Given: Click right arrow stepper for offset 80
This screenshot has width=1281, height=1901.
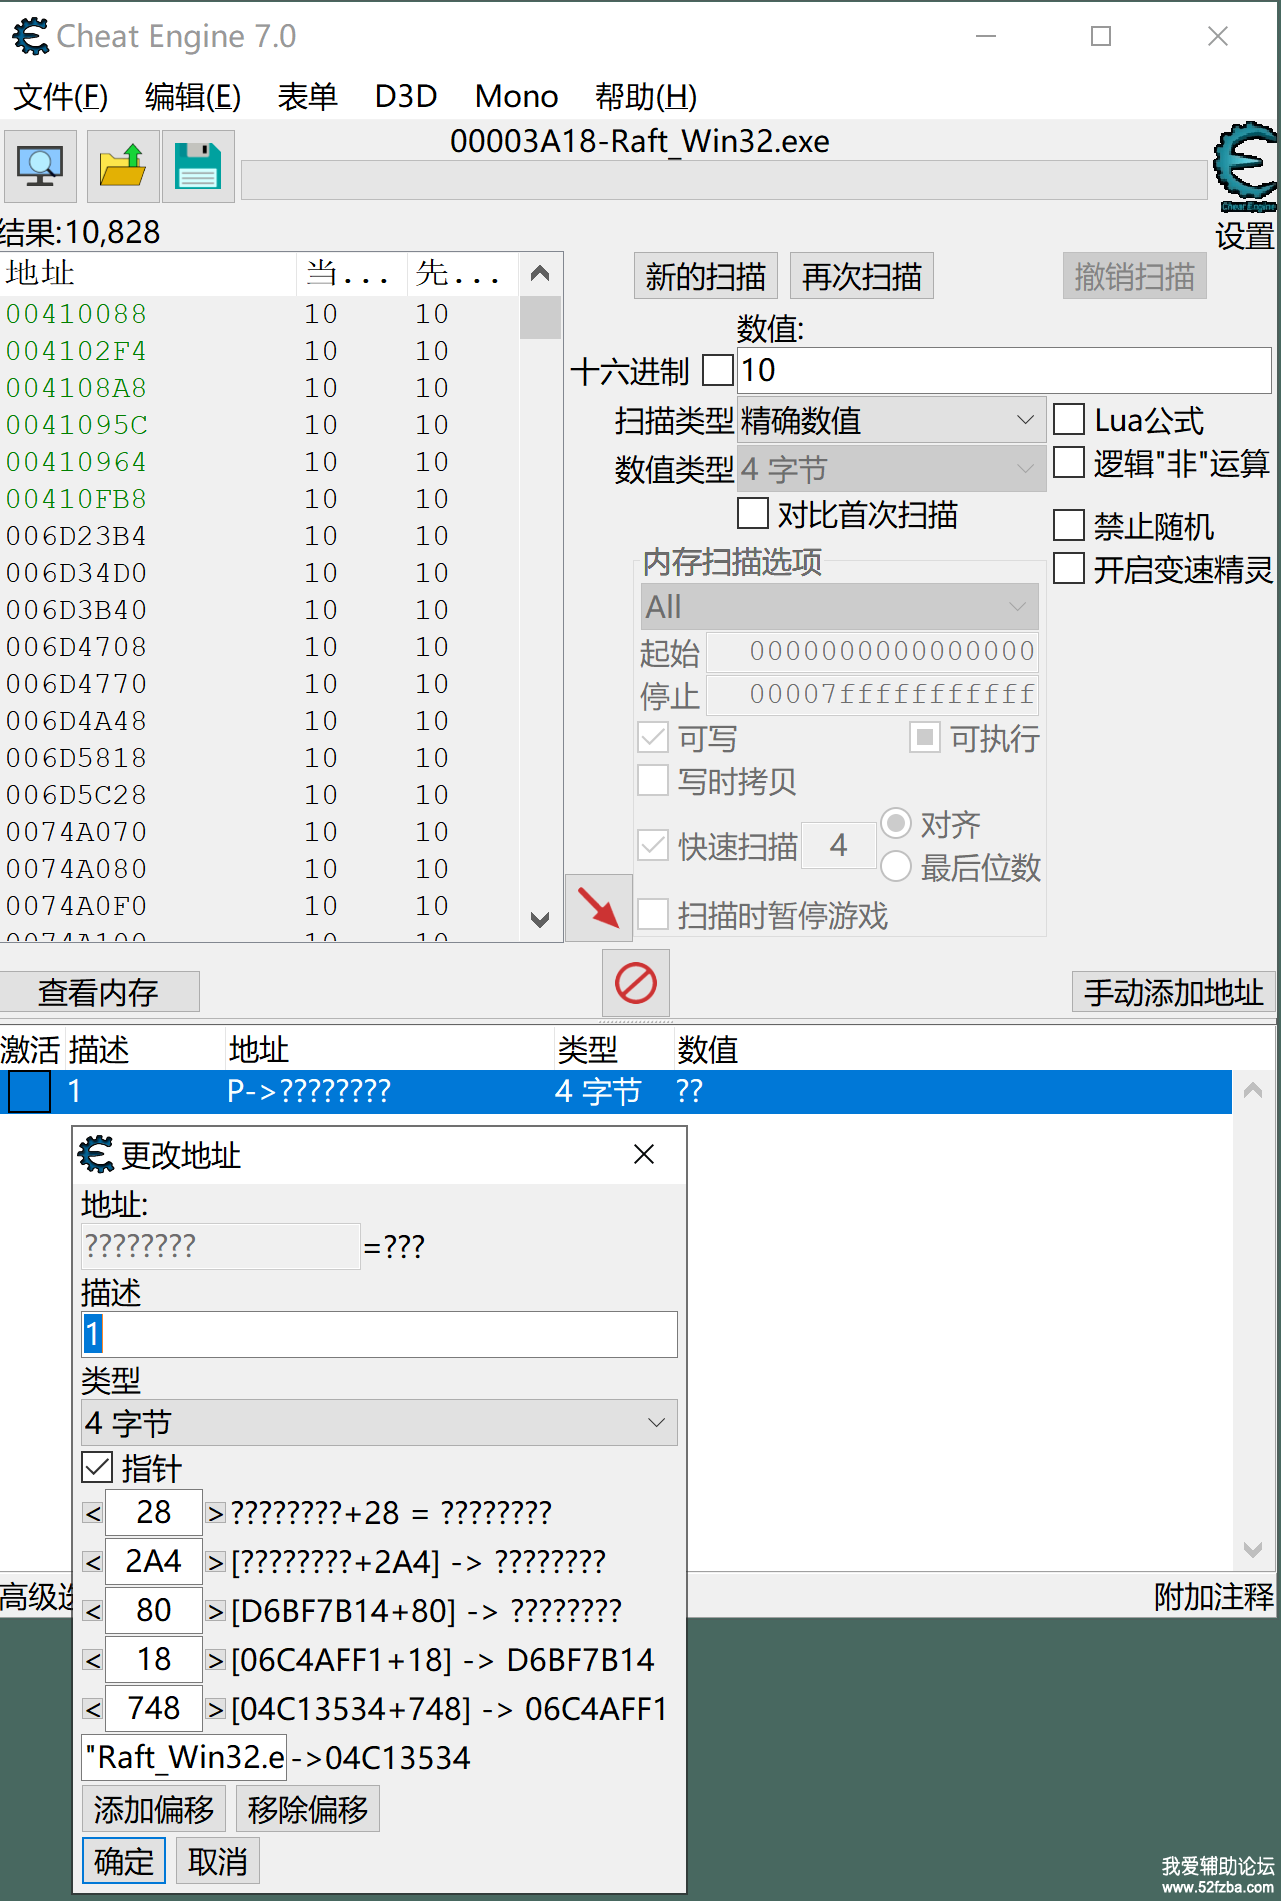Looking at the screenshot, I should coord(215,1611).
